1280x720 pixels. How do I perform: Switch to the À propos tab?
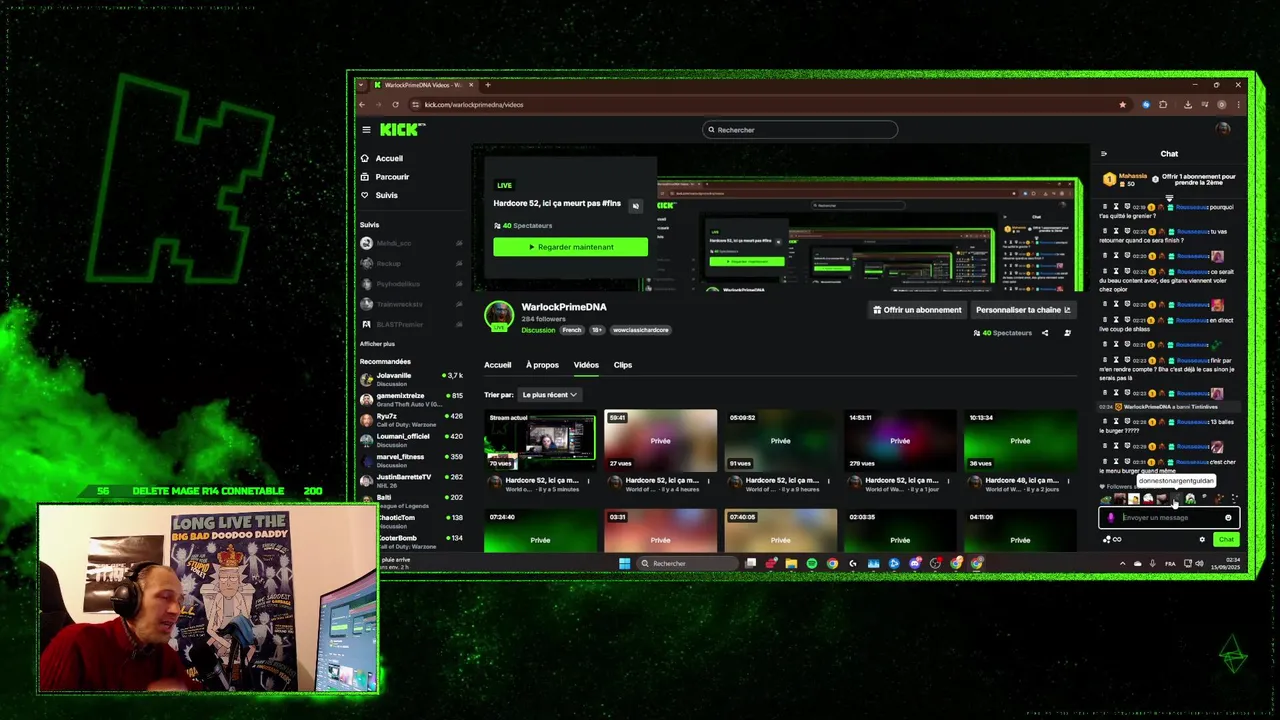[x=542, y=365]
